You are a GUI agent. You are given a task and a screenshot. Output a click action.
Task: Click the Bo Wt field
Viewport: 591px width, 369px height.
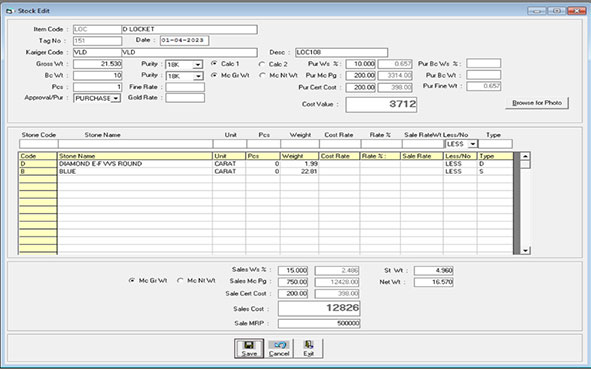(98, 75)
